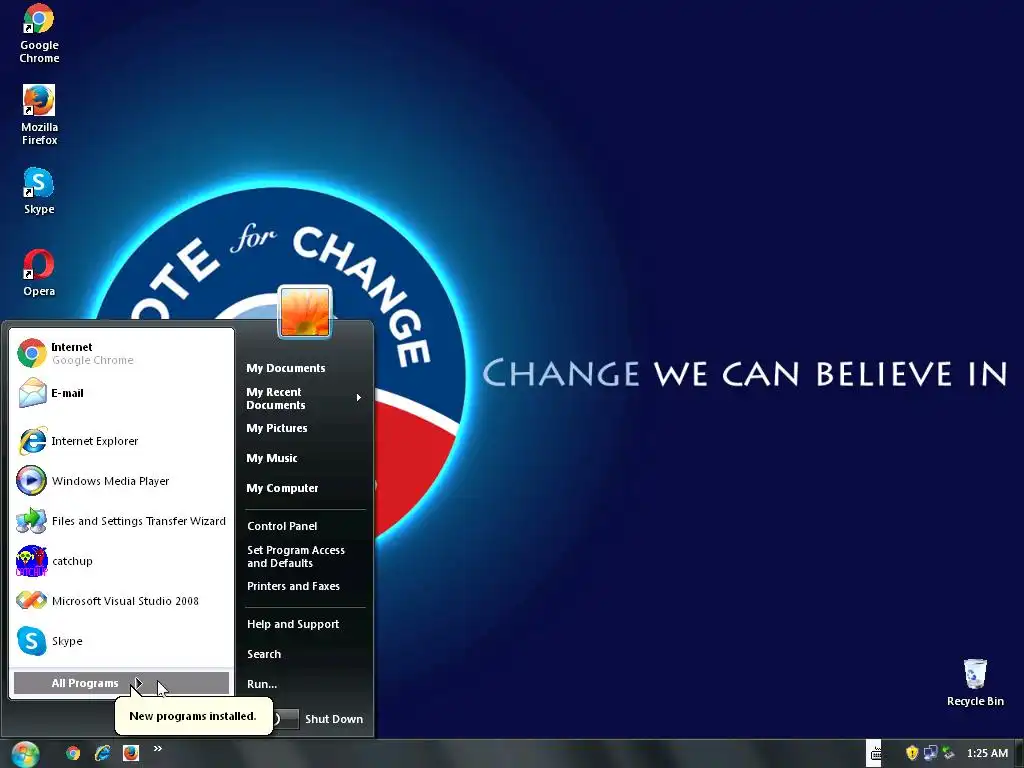The width and height of the screenshot is (1024, 768).
Task: Click the Safely Remove Hardware tray icon
Action: coord(948,754)
